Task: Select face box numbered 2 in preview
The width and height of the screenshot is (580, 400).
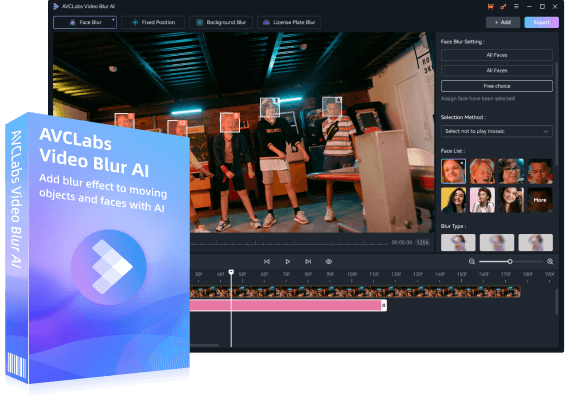Action: 230,122
